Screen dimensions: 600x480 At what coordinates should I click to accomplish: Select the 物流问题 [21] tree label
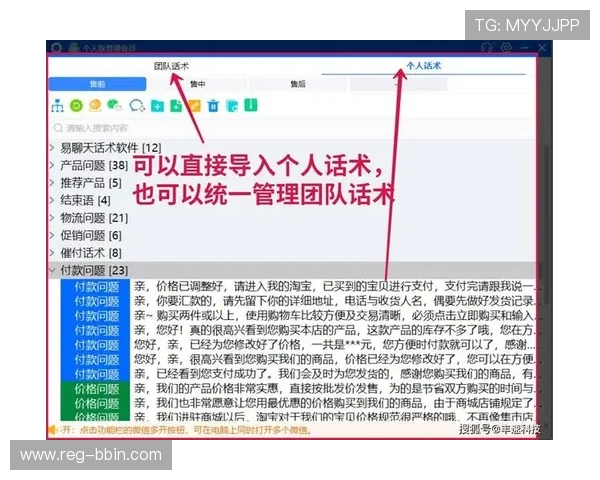94,218
